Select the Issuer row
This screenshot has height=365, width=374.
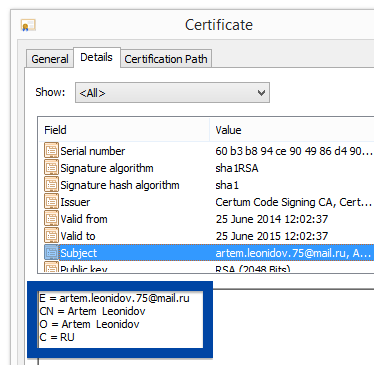(x=206, y=202)
